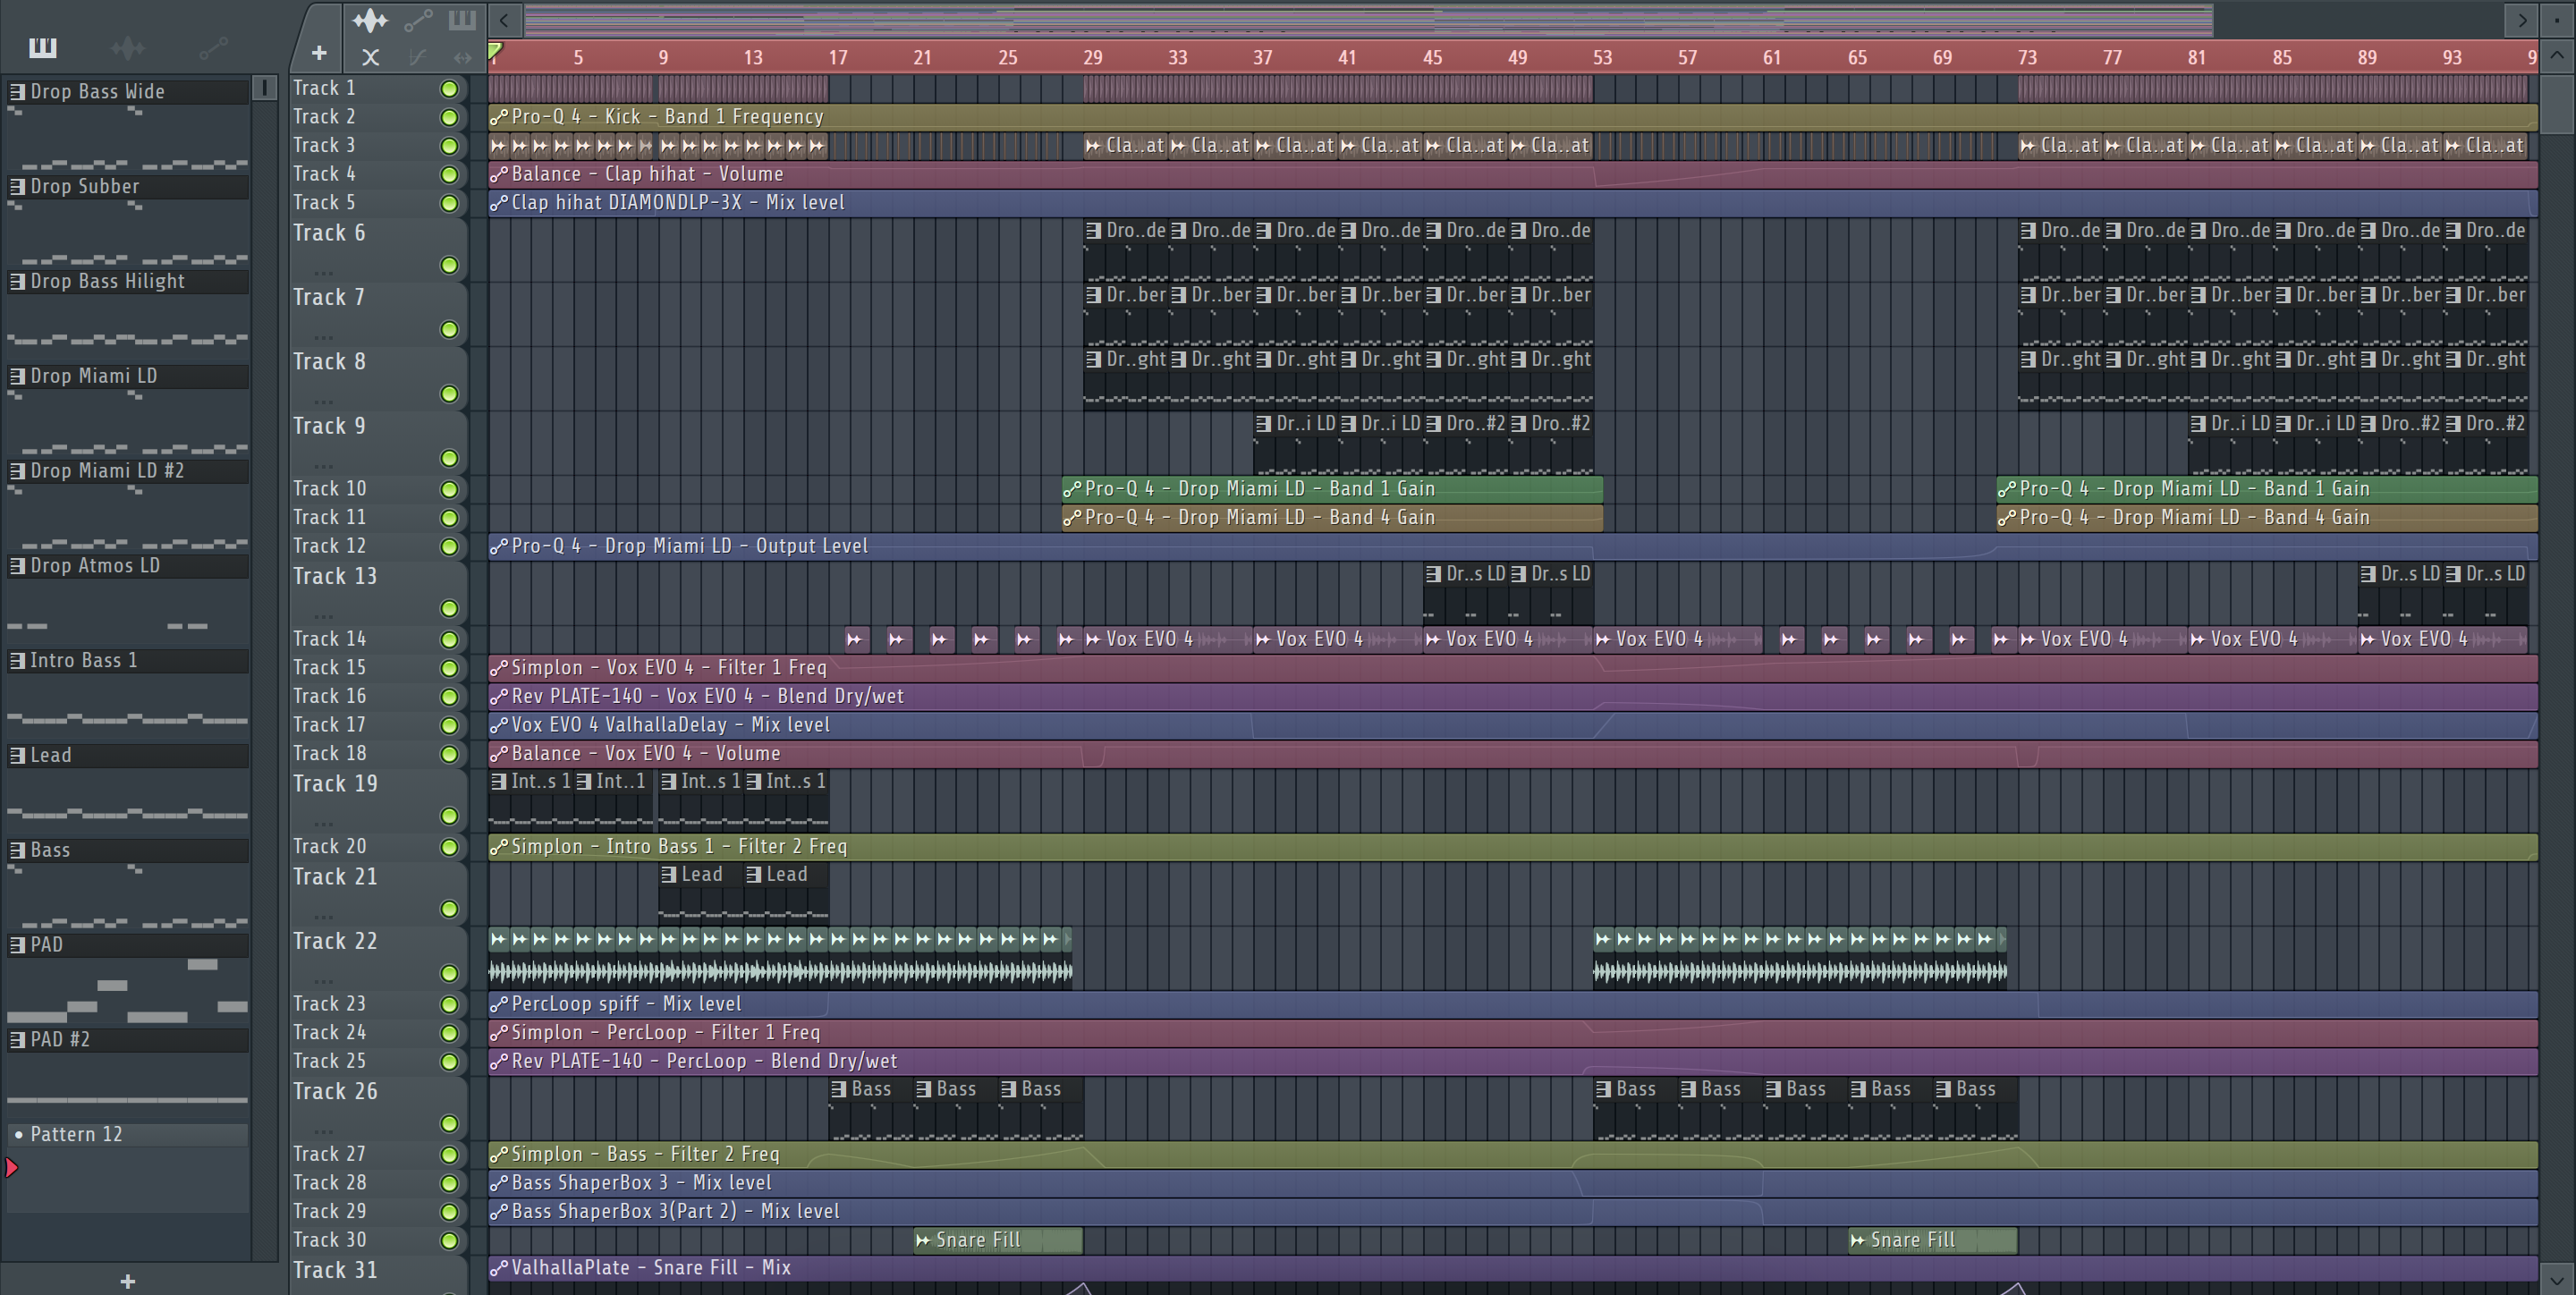Show automation clips in the picker panel
This screenshot has height=1295, width=2576.
(x=213, y=47)
